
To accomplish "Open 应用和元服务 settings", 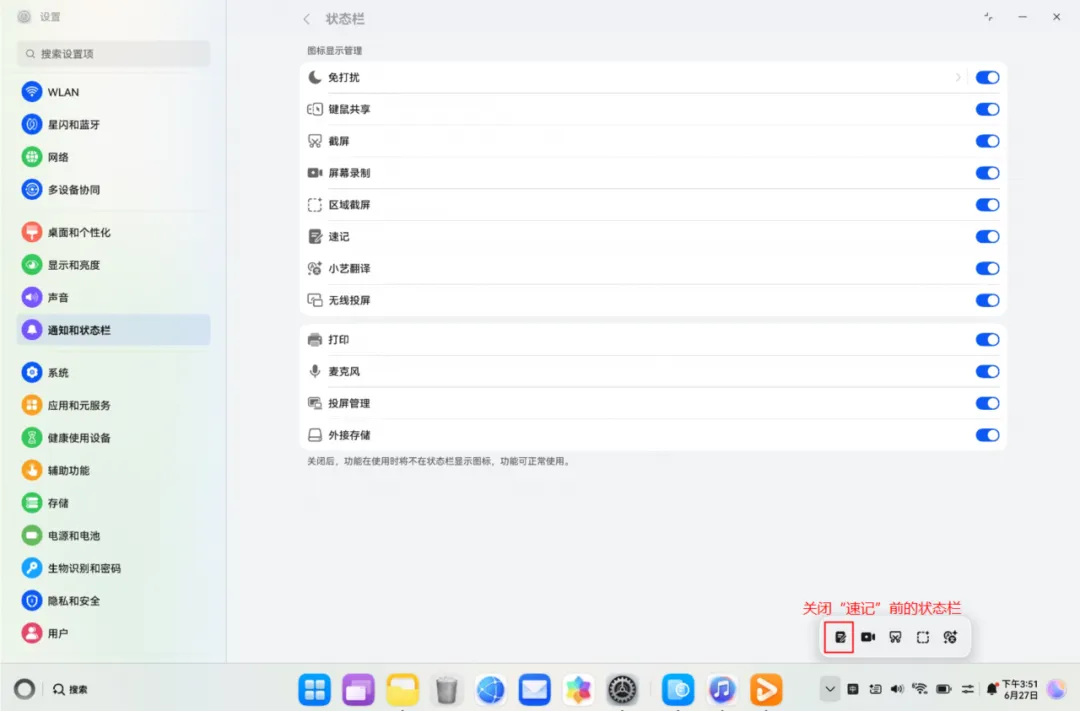I will tap(114, 405).
